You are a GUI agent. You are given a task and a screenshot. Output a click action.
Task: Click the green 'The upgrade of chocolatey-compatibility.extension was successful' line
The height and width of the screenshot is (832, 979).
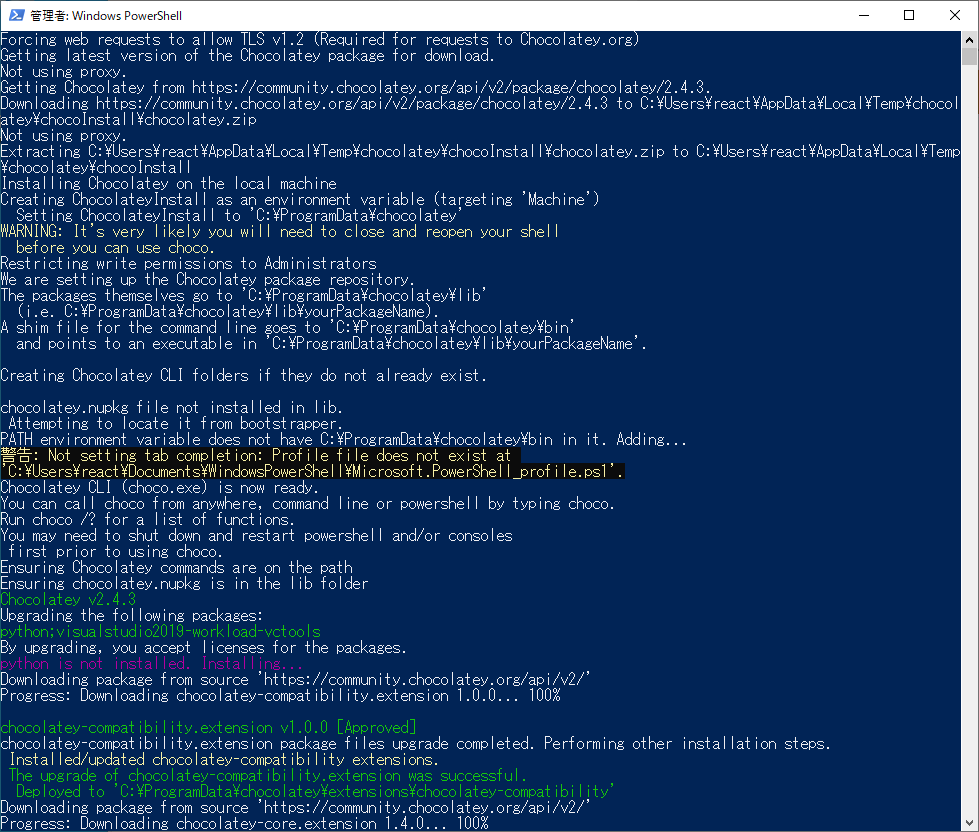point(268,776)
